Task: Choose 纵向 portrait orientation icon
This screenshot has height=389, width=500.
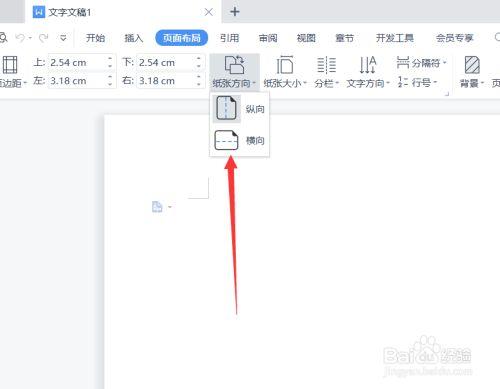Action: tap(226, 108)
